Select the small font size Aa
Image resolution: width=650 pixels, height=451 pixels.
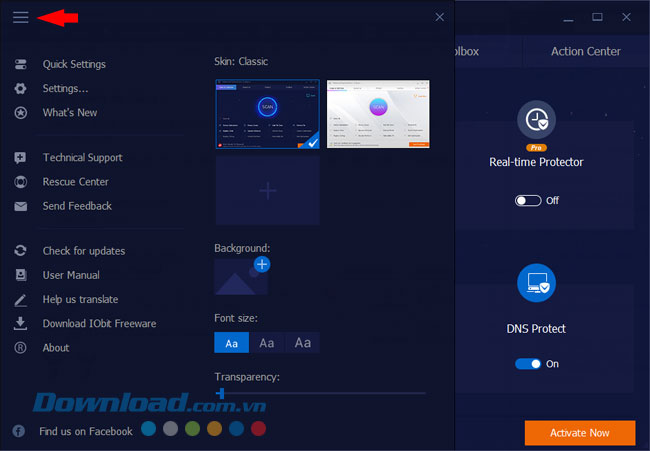tap(231, 343)
